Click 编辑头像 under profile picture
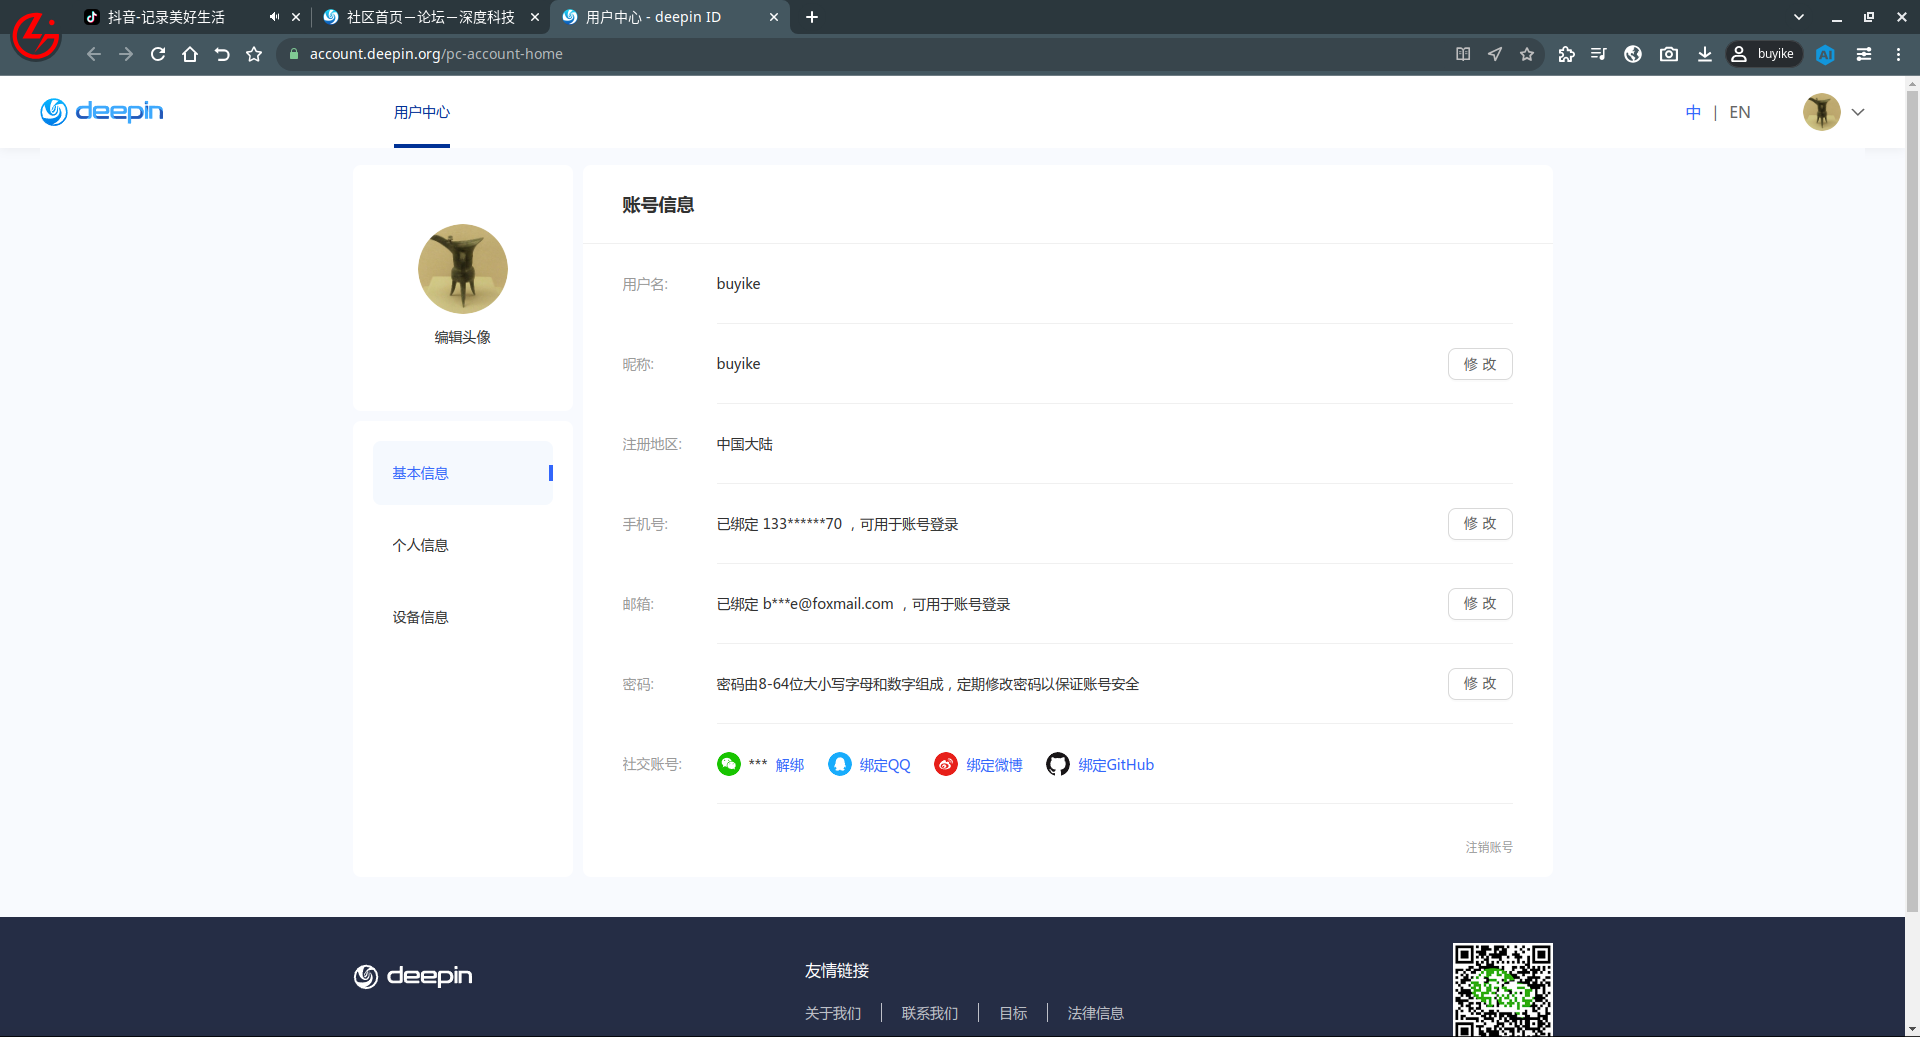The image size is (1920, 1037). tap(463, 337)
